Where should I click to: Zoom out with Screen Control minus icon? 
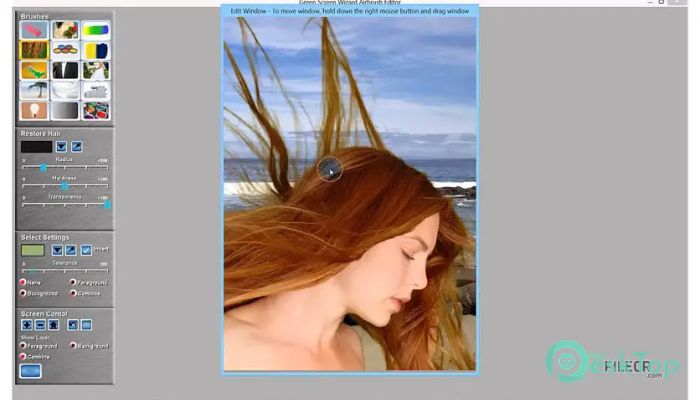click(40, 325)
